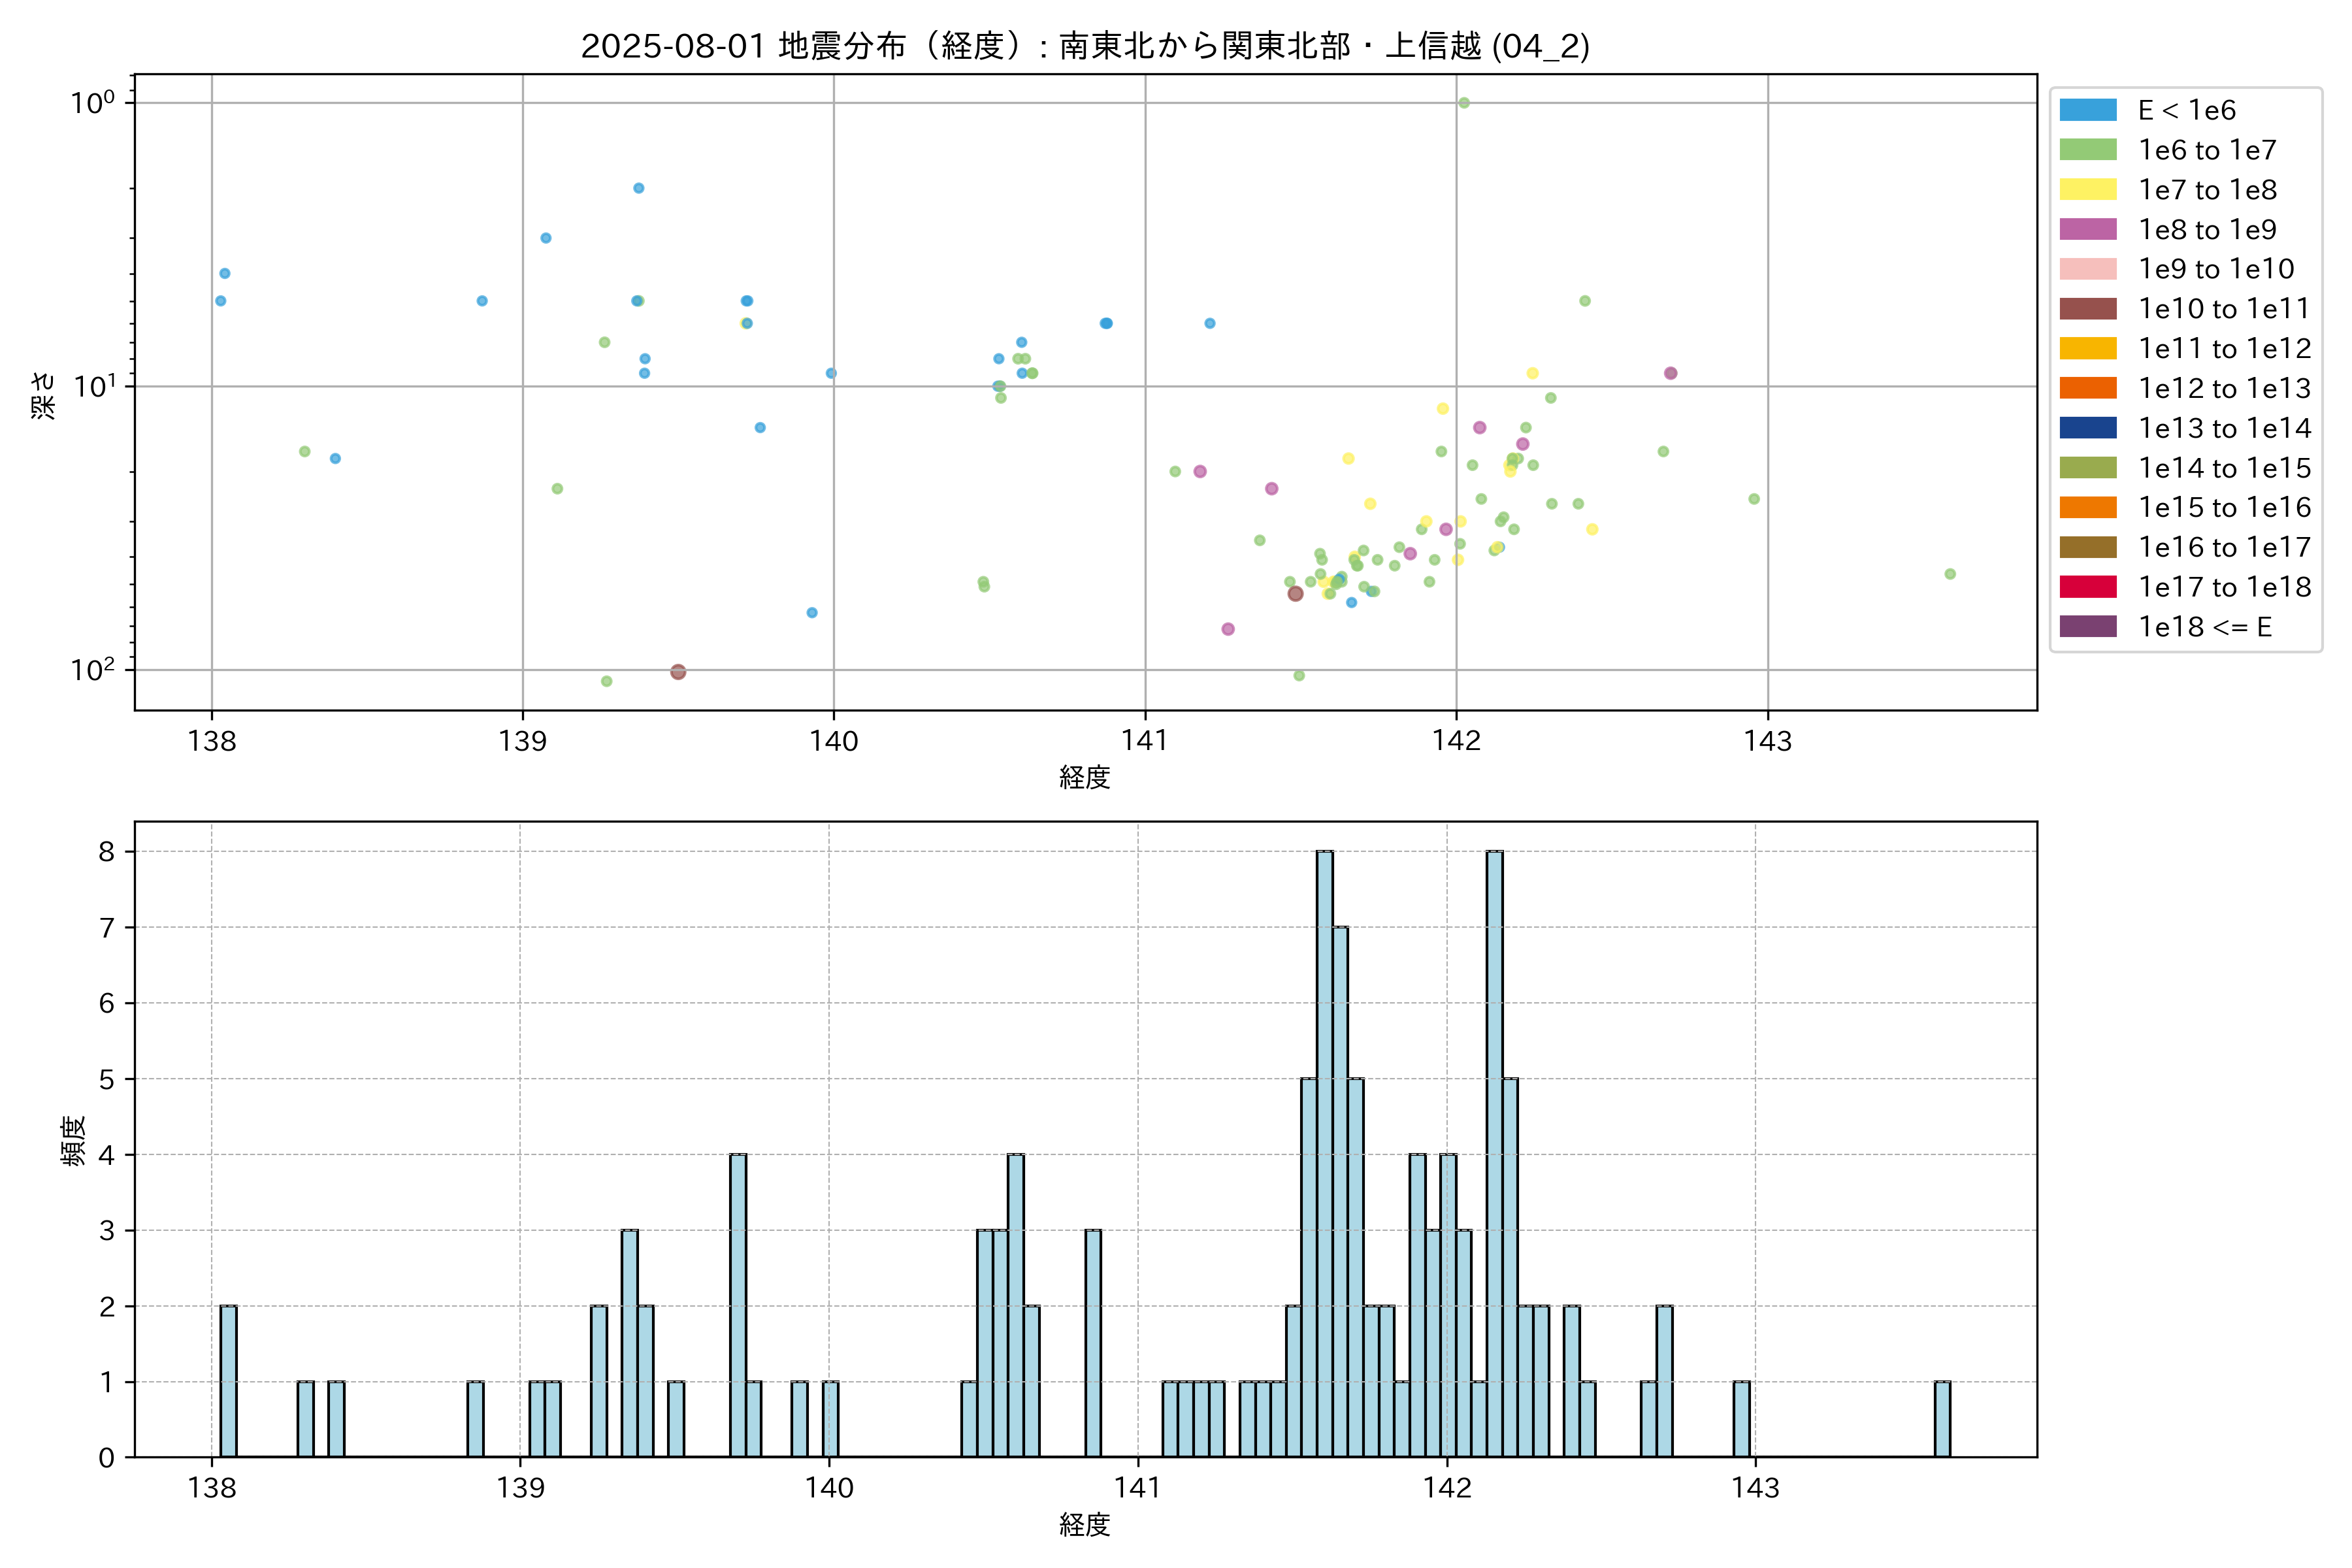Click the brown point near longitude 139.5
The height and width of the screenshot is (1568, 2352).
click(x=678, y=672)
